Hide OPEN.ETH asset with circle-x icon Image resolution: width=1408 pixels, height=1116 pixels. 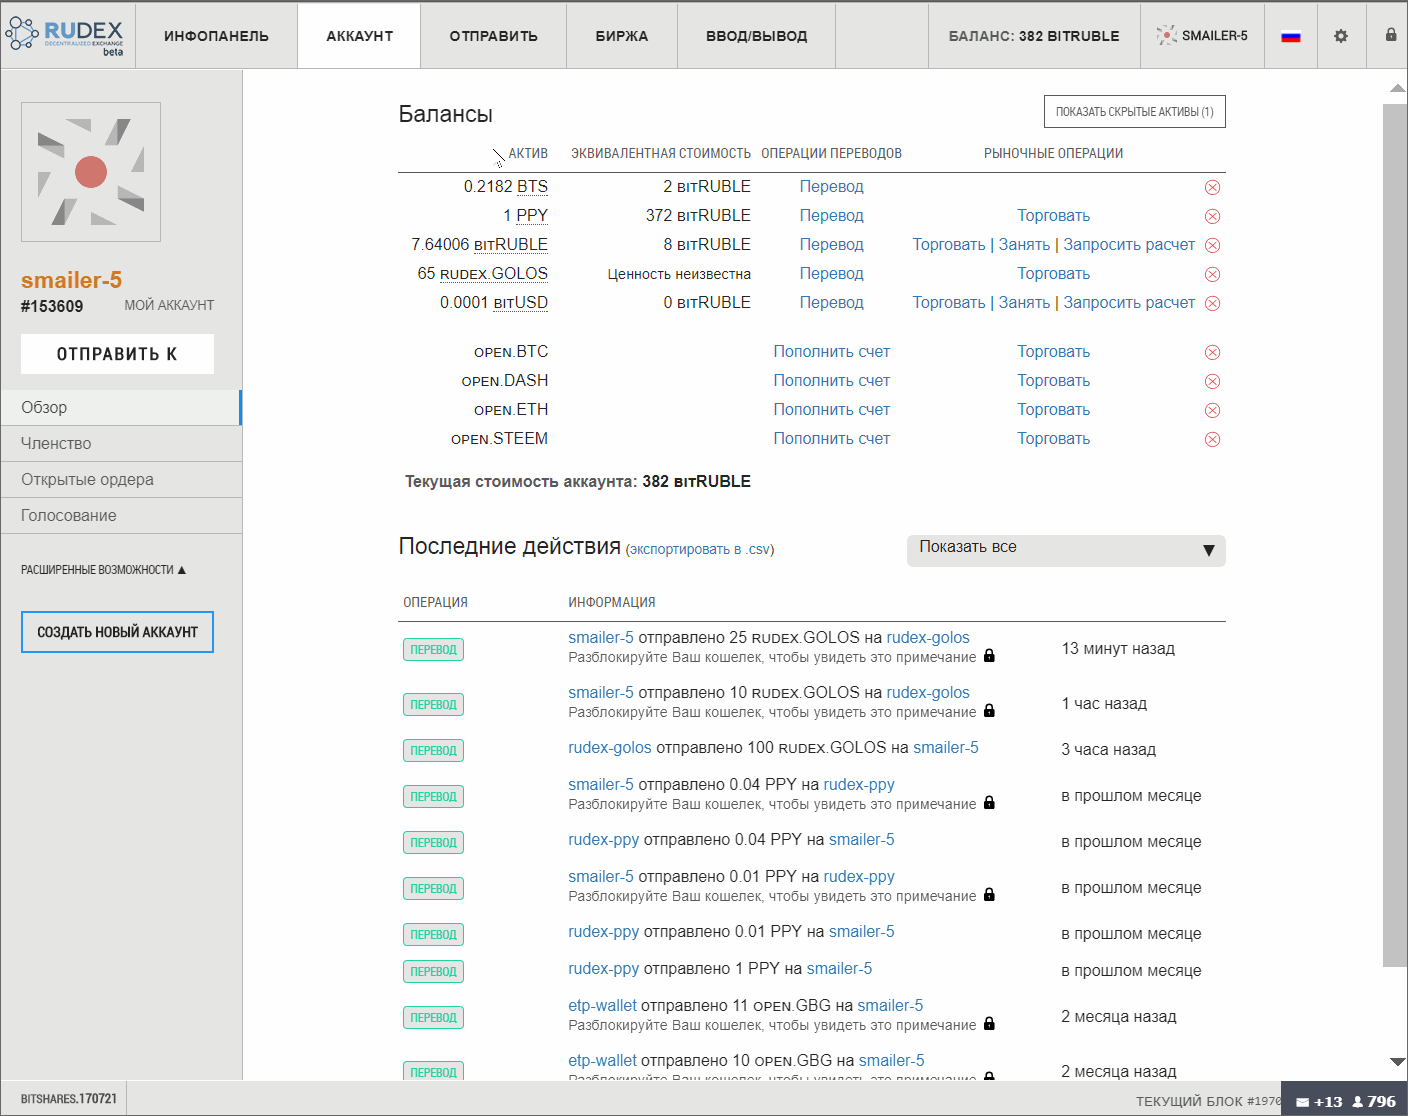click(1212, 411)
